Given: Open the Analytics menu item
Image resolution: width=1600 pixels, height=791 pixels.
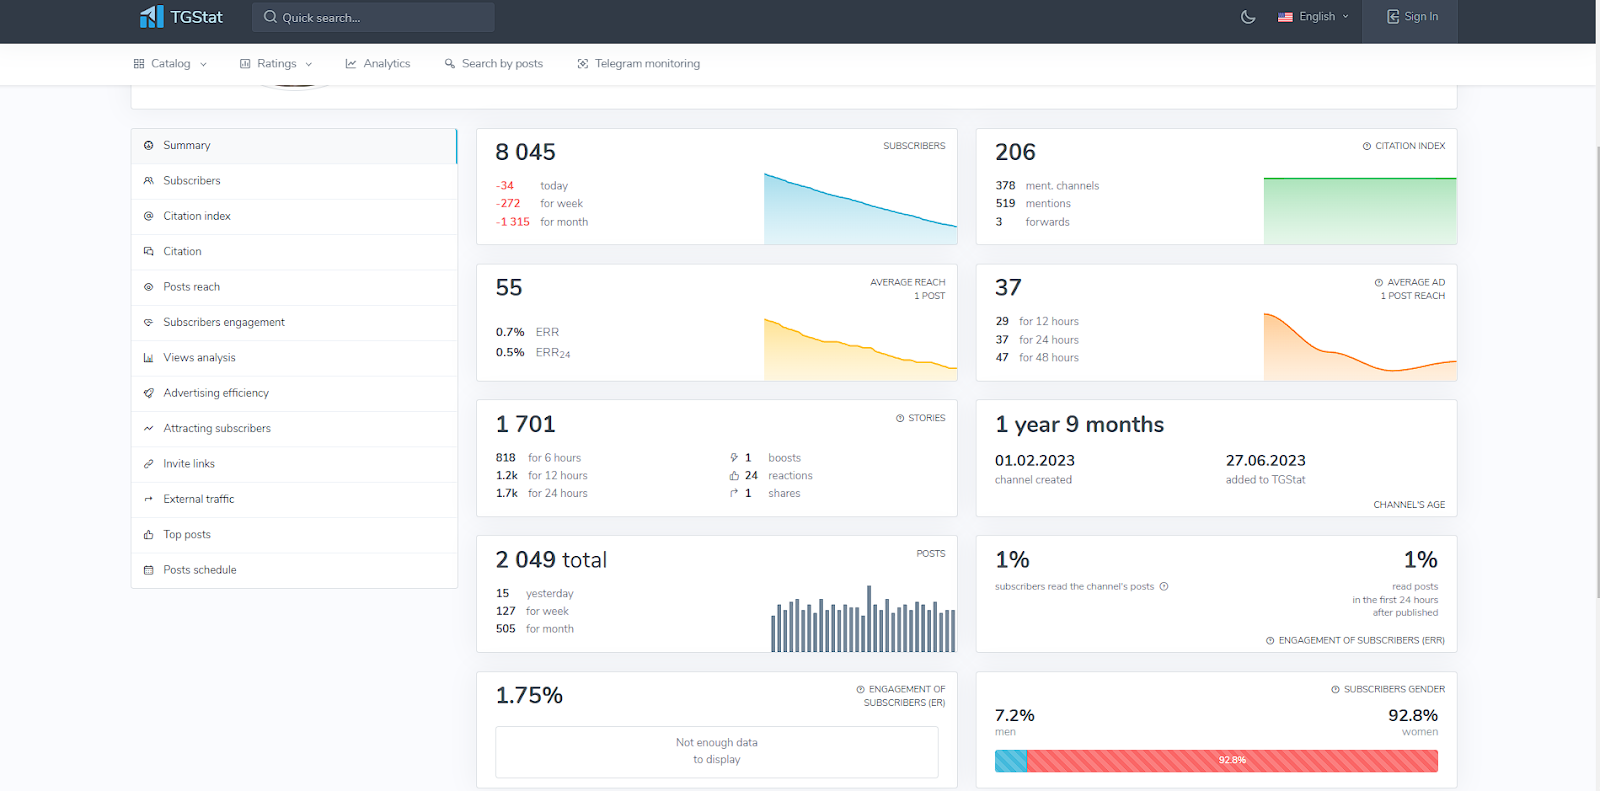Looking at the screenshot, I should point(378,64).
